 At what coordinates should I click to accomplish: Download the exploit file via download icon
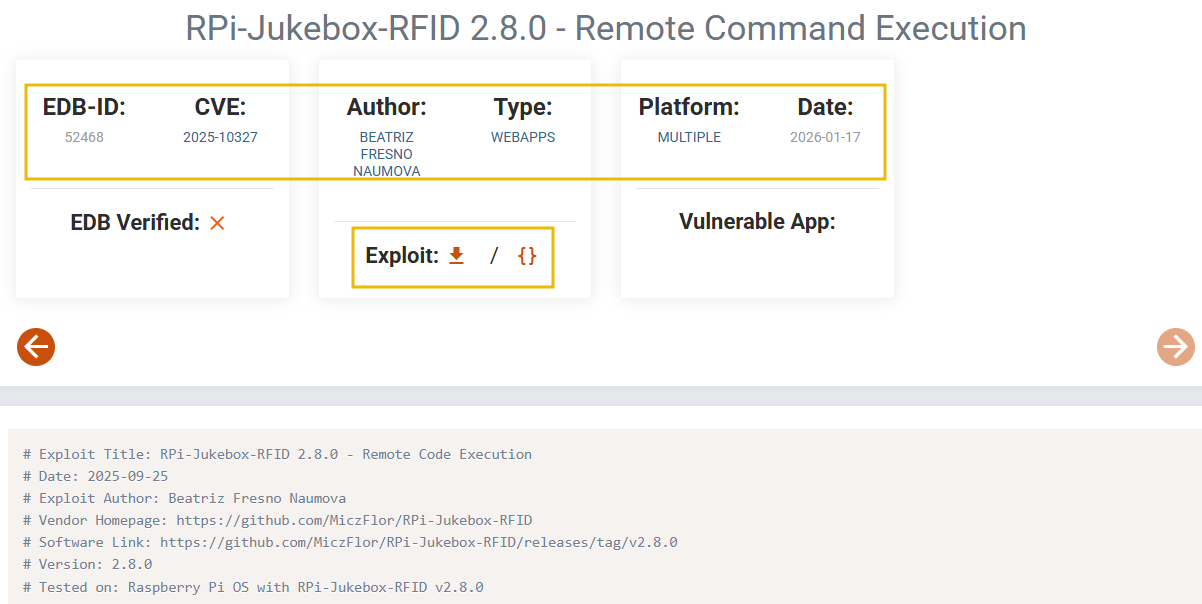[x=456, y=255]
